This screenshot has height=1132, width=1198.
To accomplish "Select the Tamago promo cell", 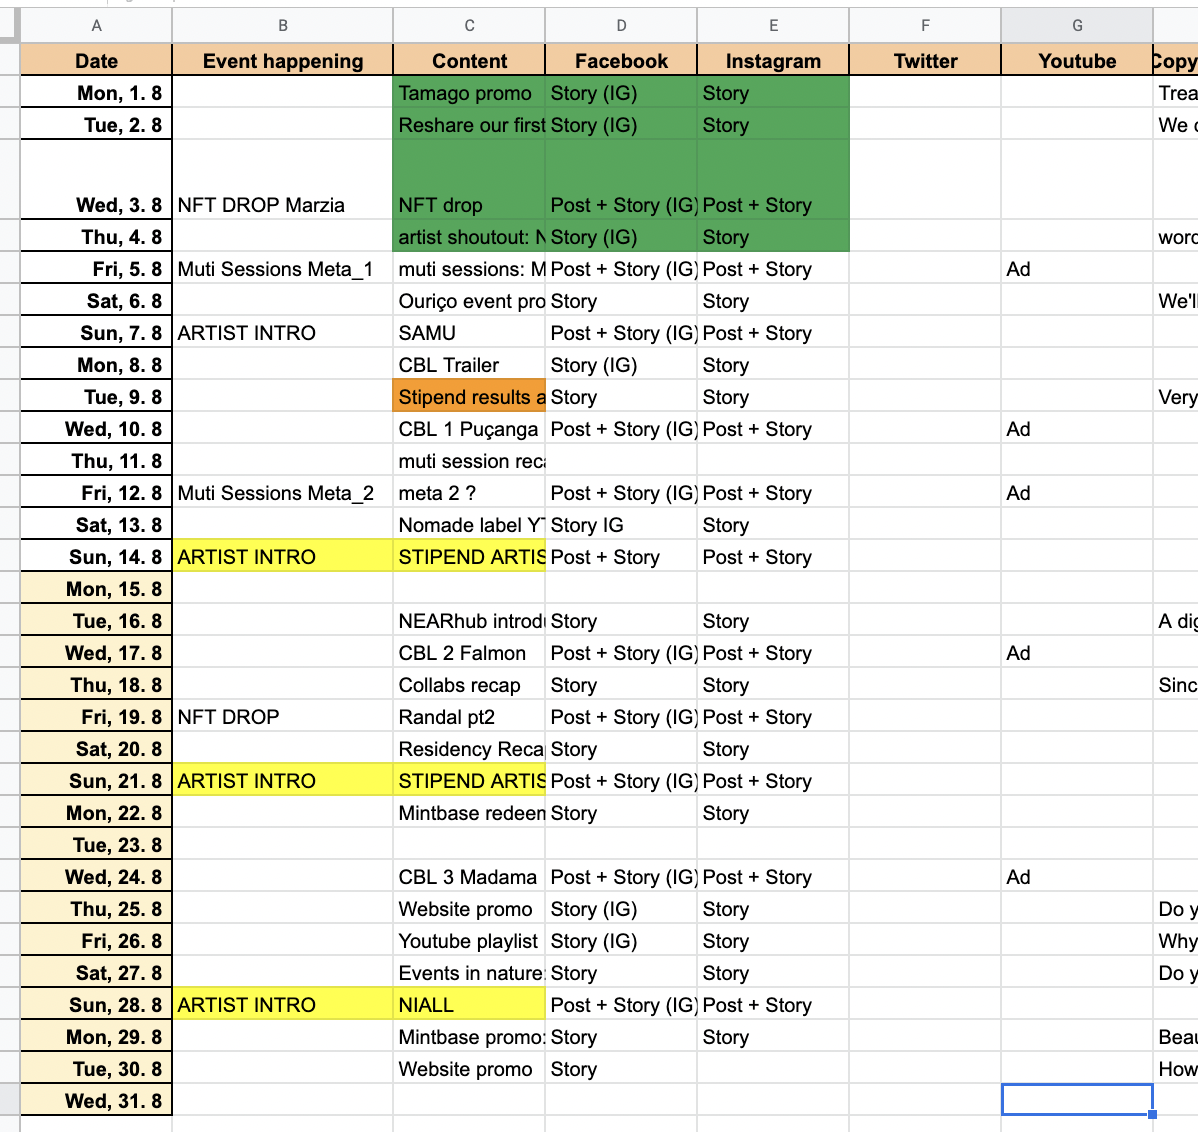I will coord(469,92).
